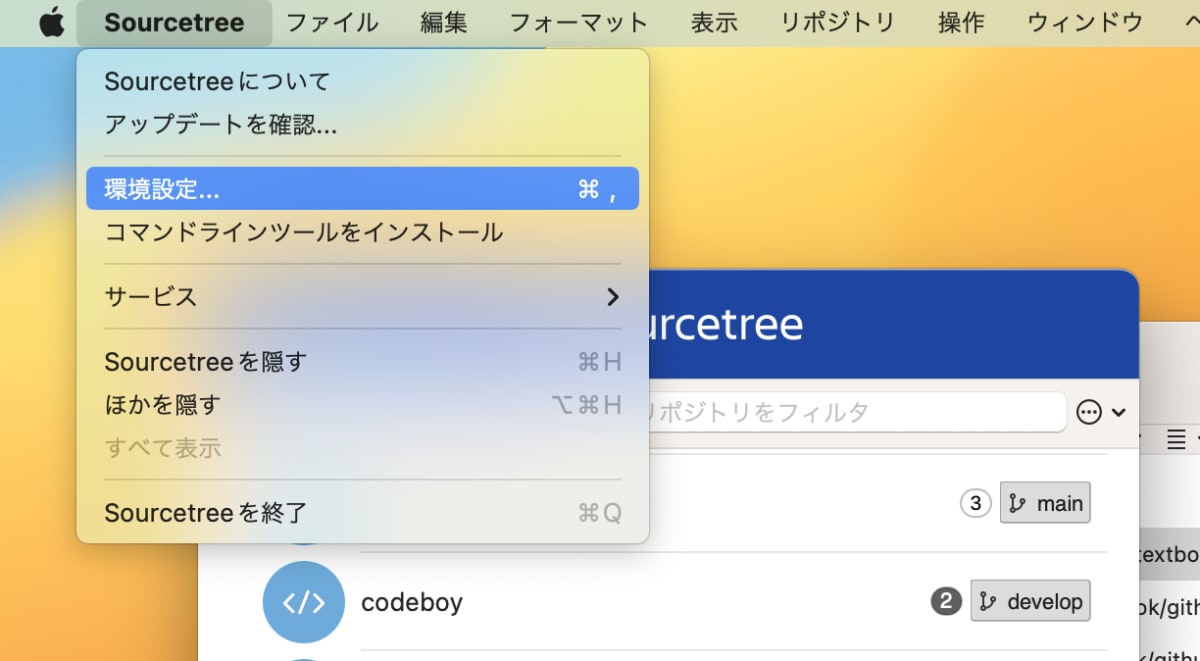
Task: Select ほかを隠す menu entry
Action: (x=362, y=405)
